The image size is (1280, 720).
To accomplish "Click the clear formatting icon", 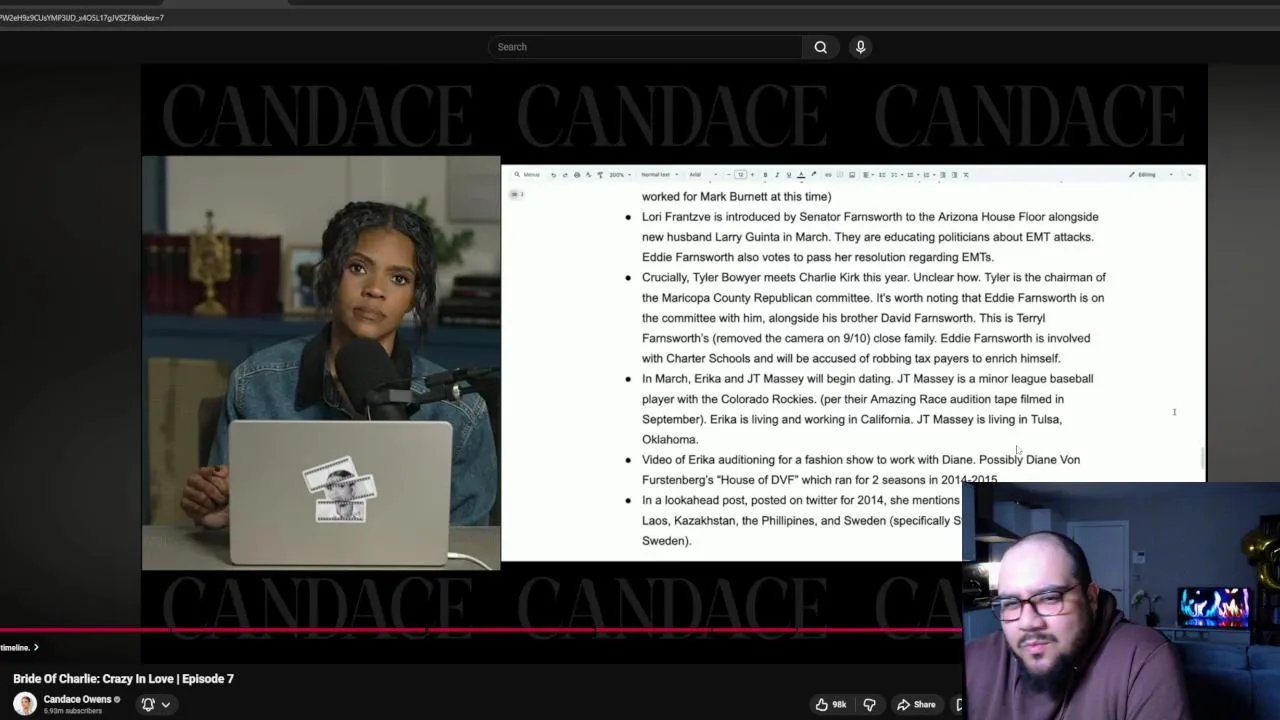I will click(966, 175).
